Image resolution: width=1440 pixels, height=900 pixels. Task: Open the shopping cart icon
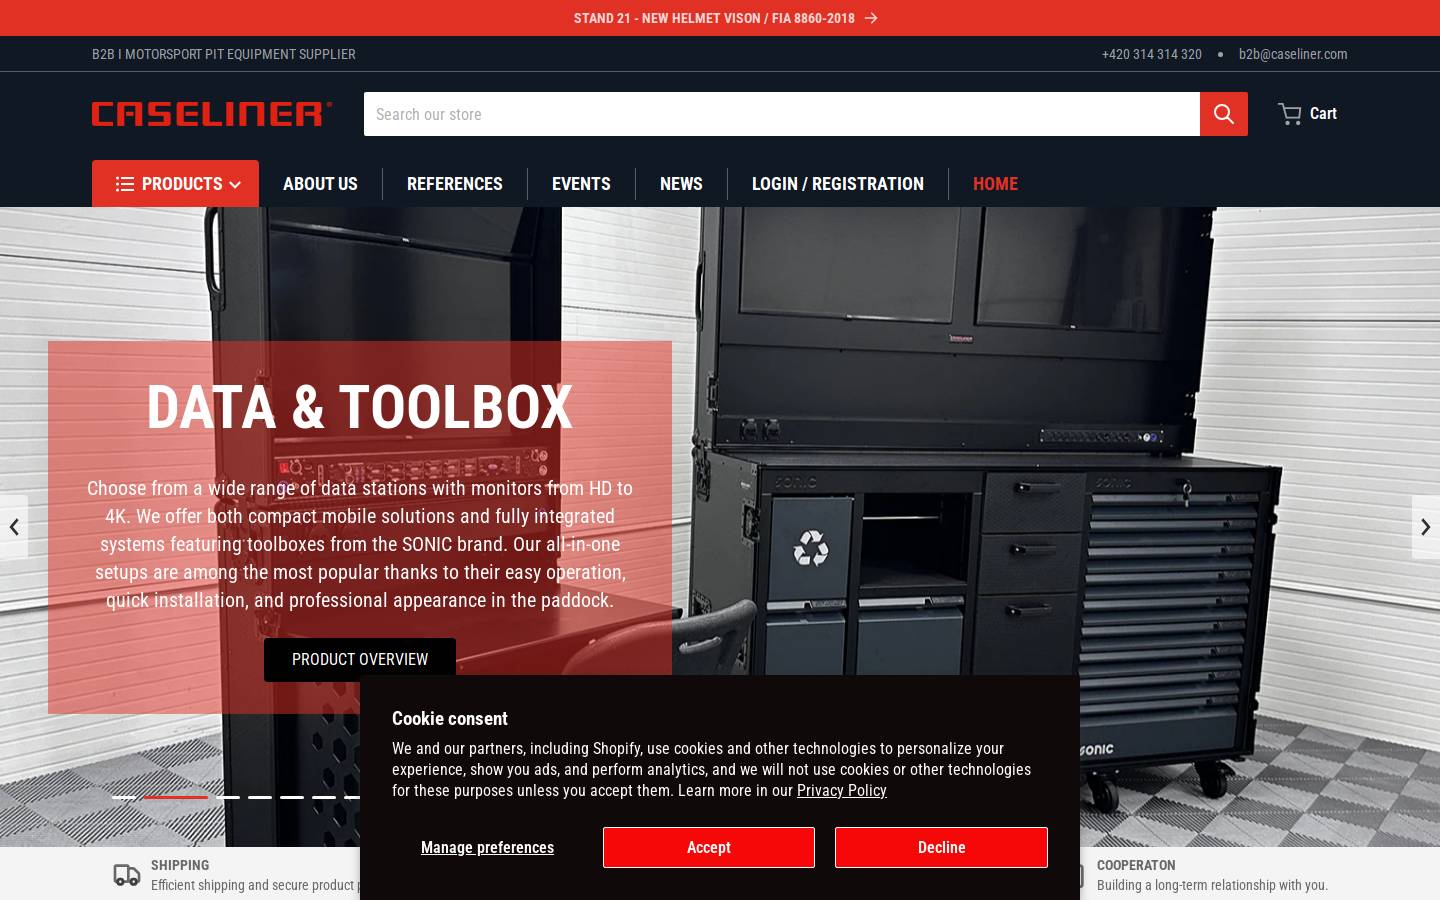click(1289, 114)
